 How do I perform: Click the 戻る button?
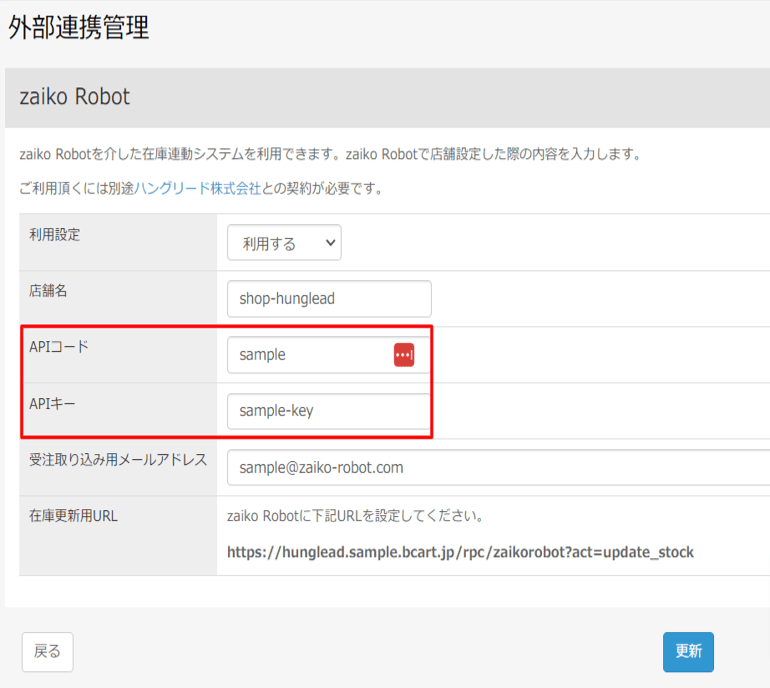tap(48, 652)
